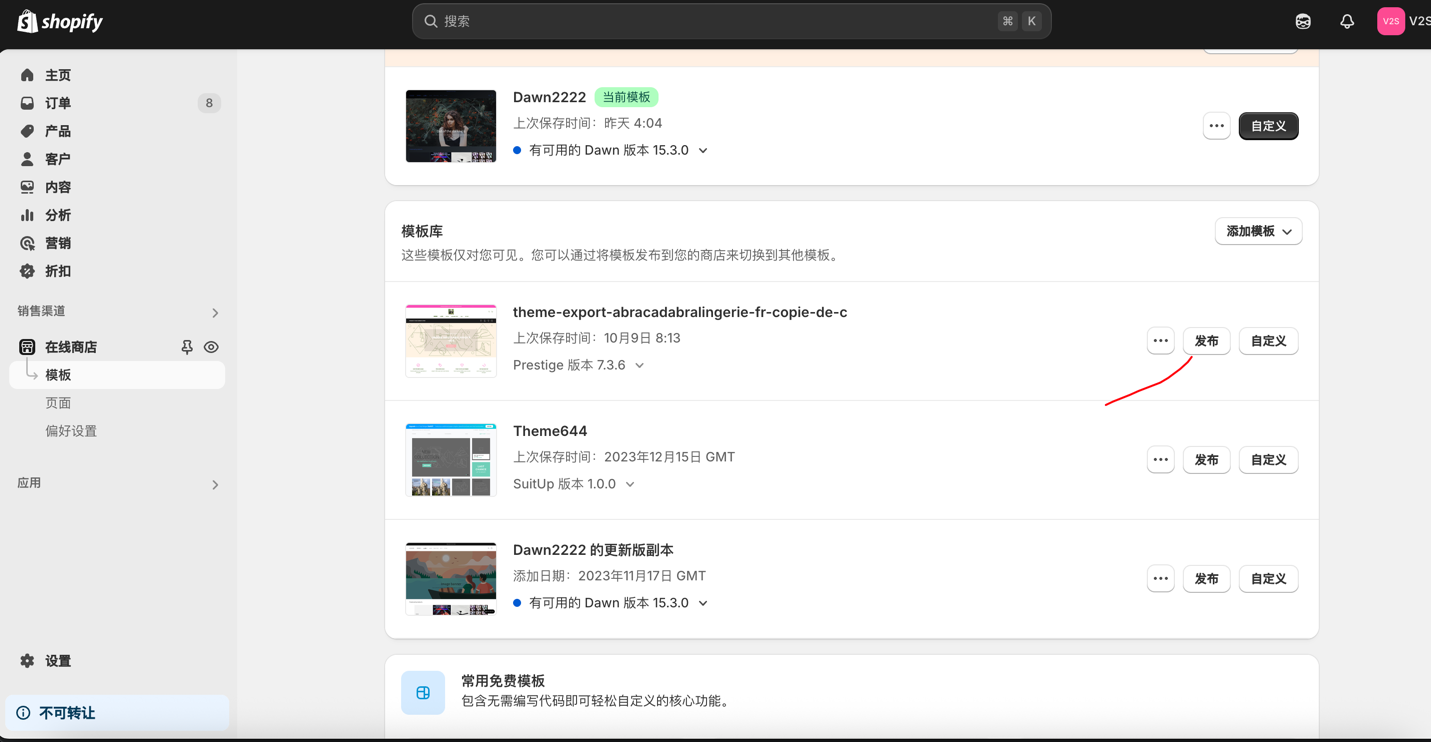Expand the SuitUp 版本 1.0.0 dropdown

tap(630, 484)
